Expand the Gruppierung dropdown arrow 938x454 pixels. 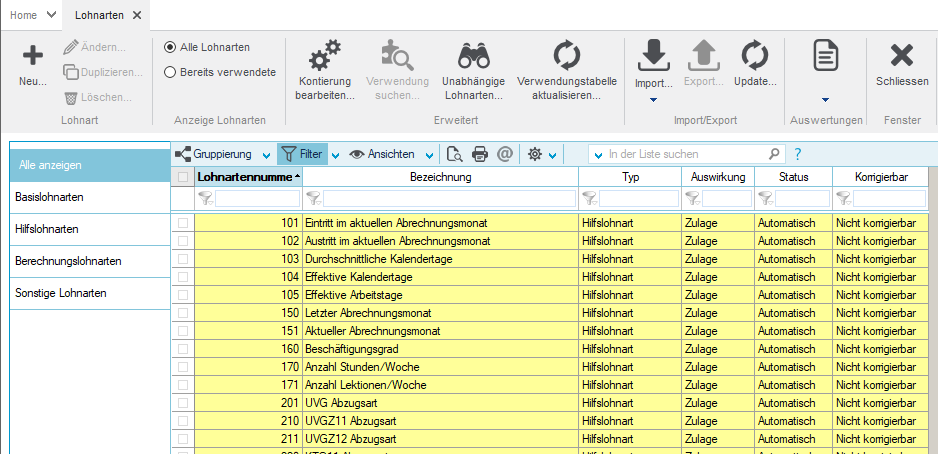[x=265, y=155]
